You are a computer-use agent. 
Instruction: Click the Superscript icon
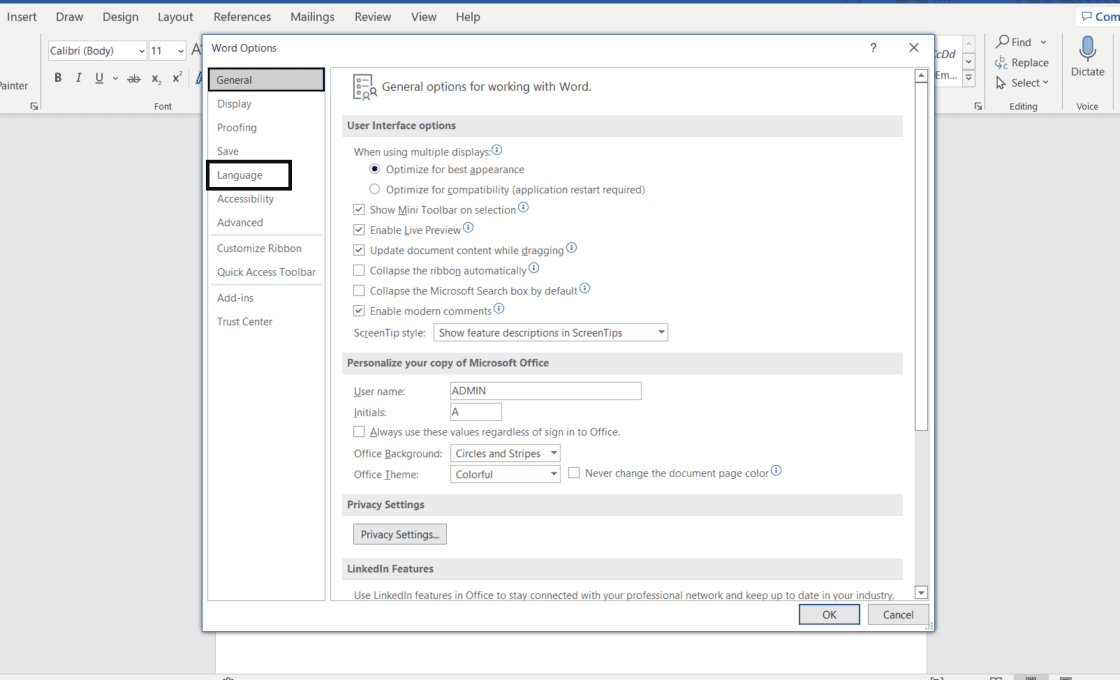pos(177,78)
